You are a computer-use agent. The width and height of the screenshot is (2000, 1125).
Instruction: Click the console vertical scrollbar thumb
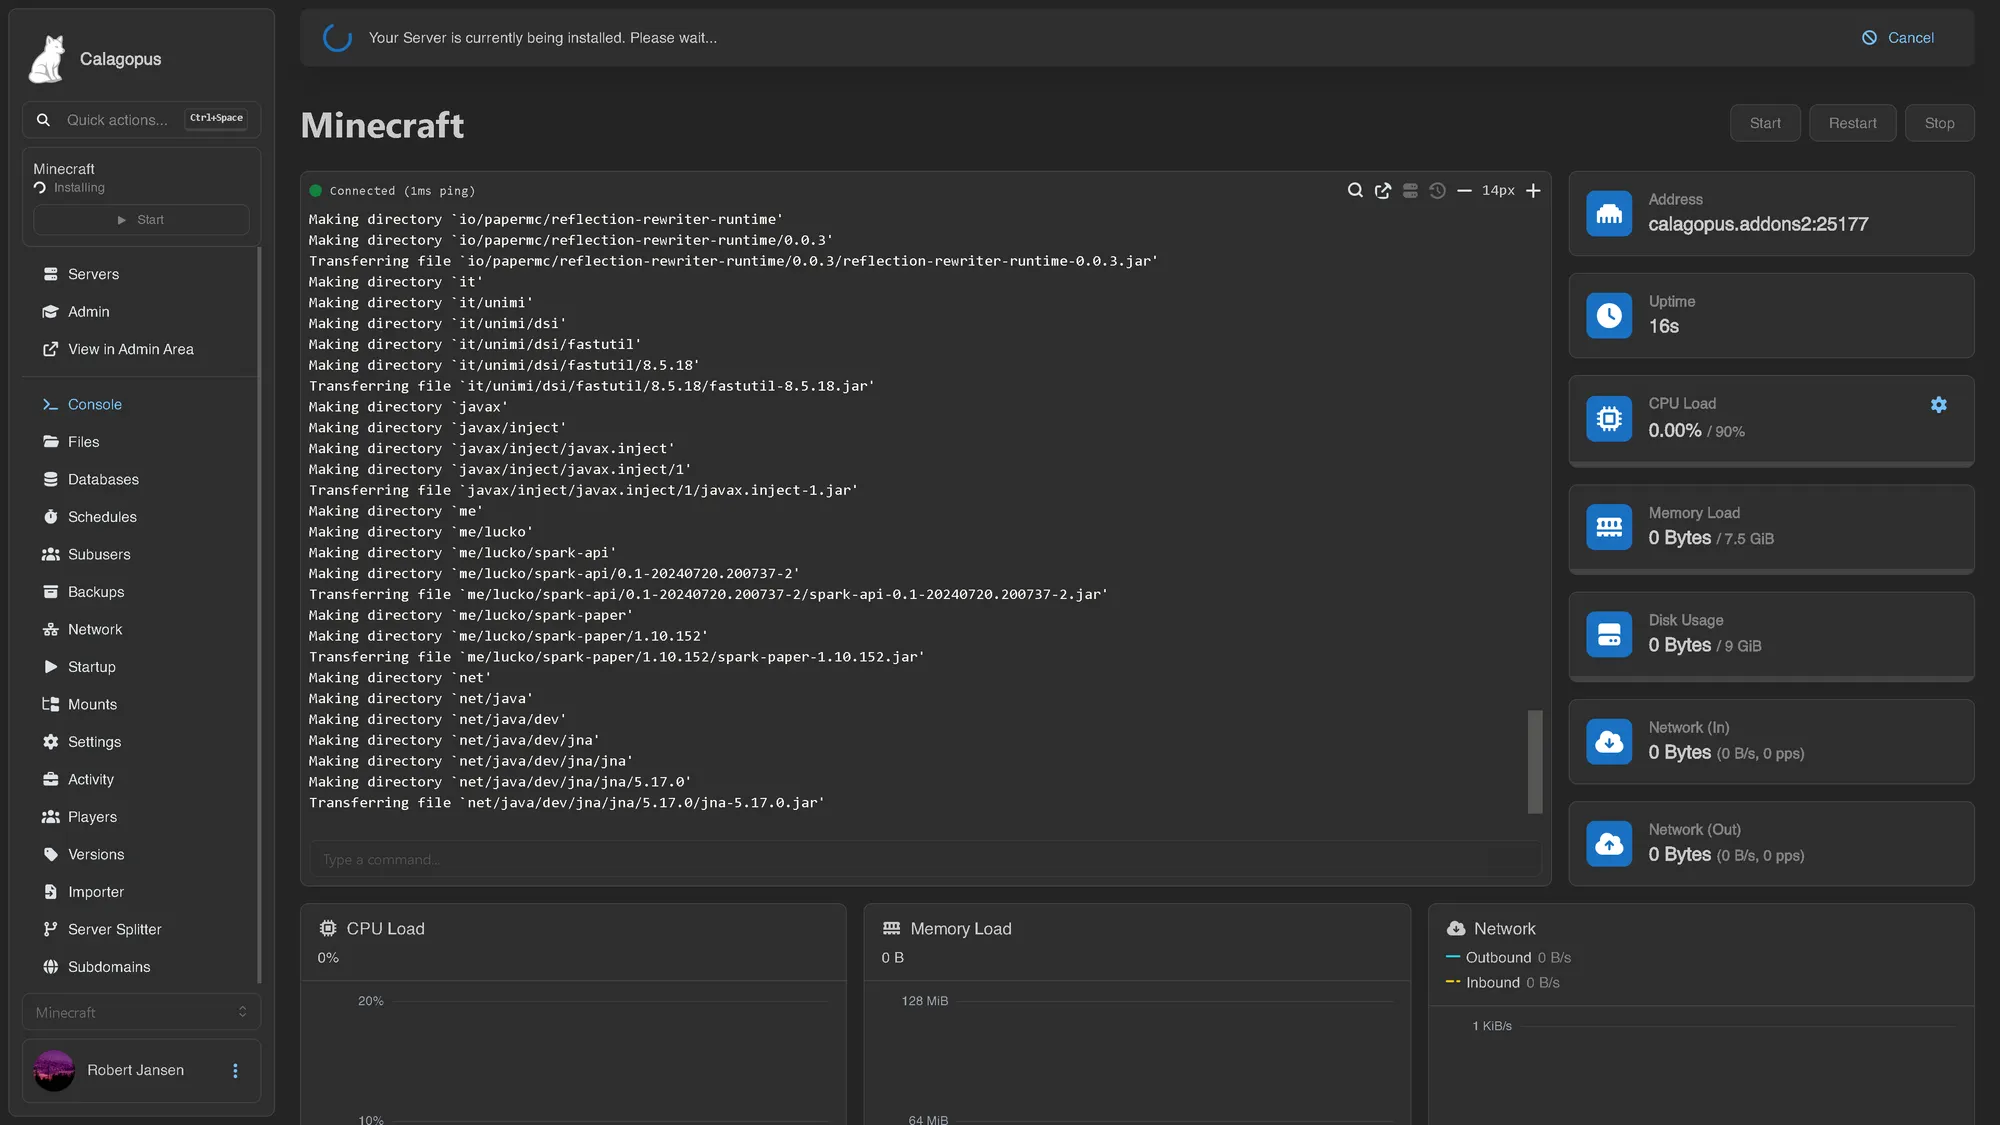coord(1535,762)
